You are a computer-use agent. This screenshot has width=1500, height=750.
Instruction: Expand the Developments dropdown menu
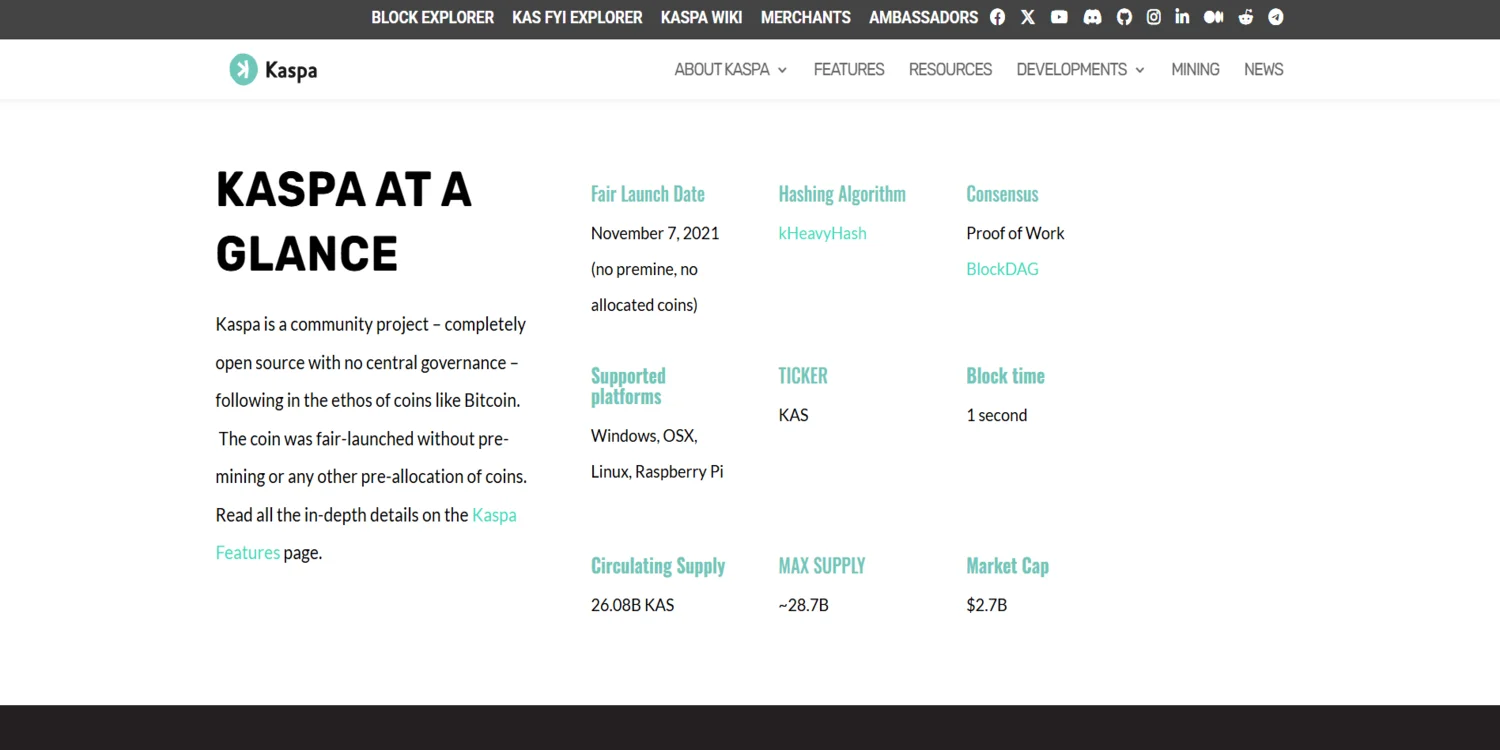pos(1080,69)
